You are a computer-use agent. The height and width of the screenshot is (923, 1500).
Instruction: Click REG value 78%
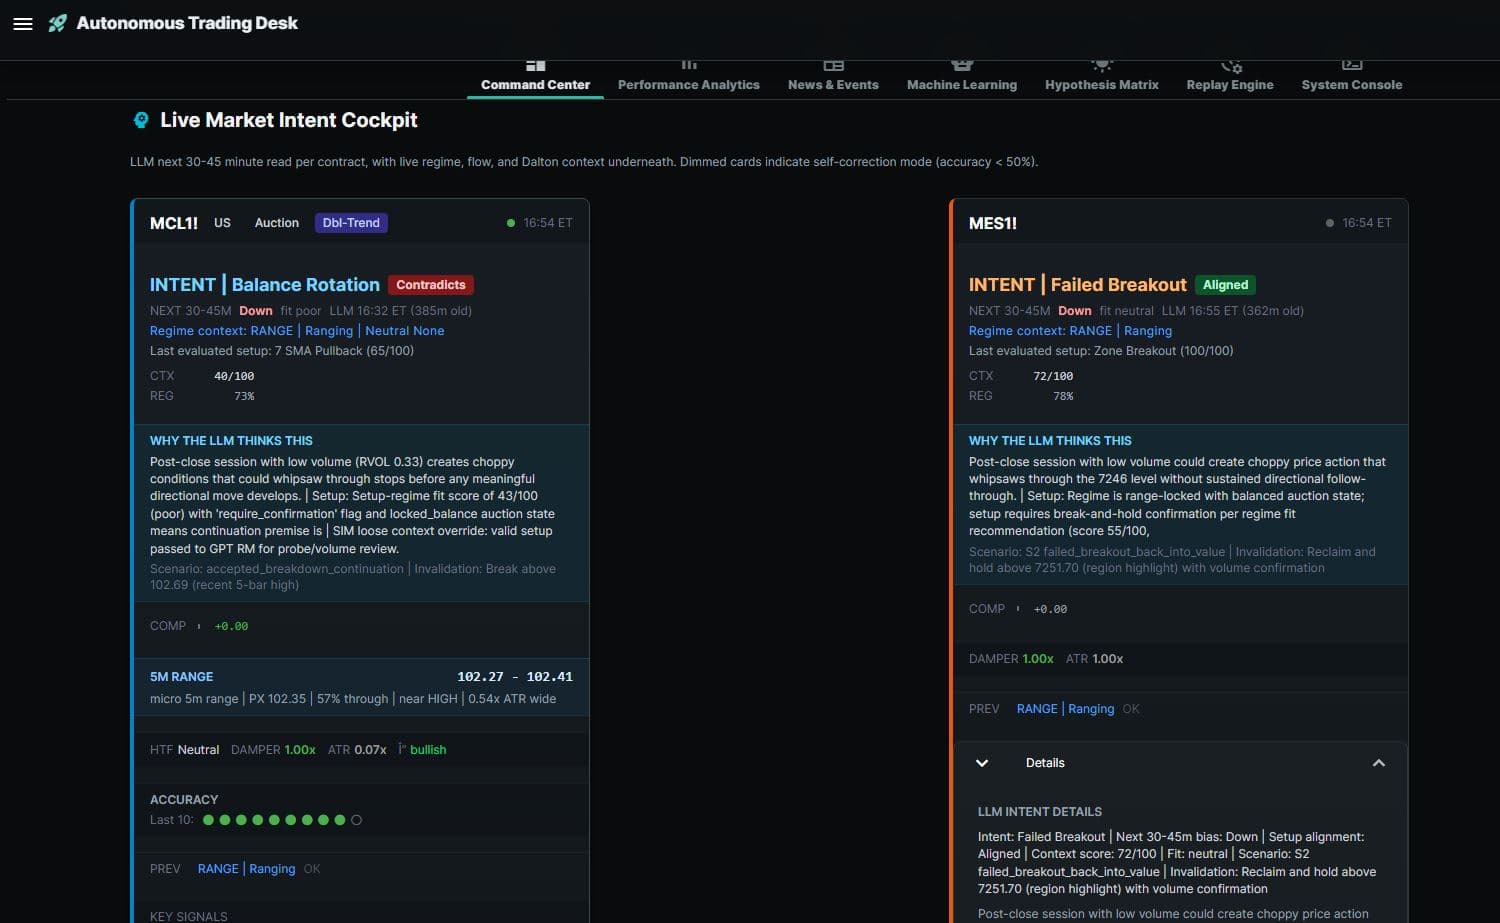click(1063, 396)
